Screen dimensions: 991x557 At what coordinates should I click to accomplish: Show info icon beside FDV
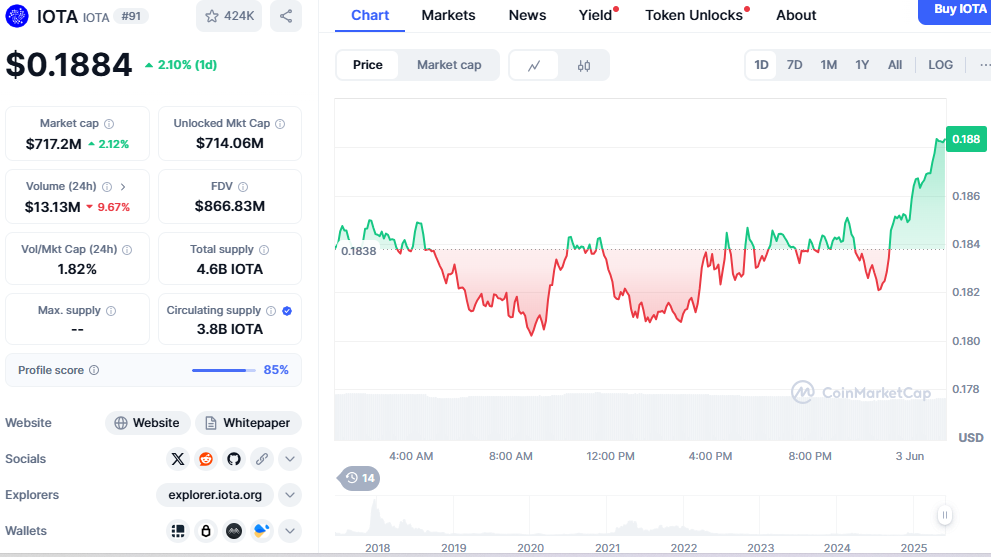[243, 187]
